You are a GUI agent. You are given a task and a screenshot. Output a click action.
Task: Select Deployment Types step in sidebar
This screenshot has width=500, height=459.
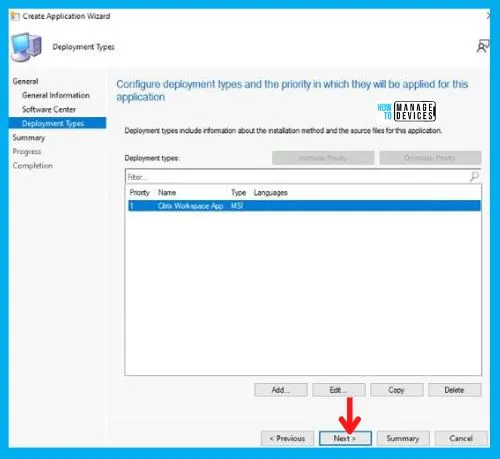(x=57, y=123)
